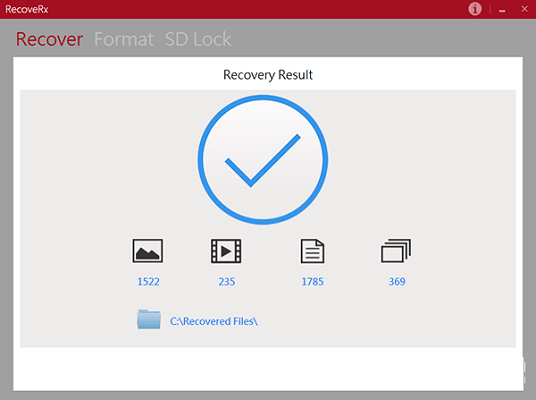Click the photo count 1522
536x400 pixels.
point(148,282)
